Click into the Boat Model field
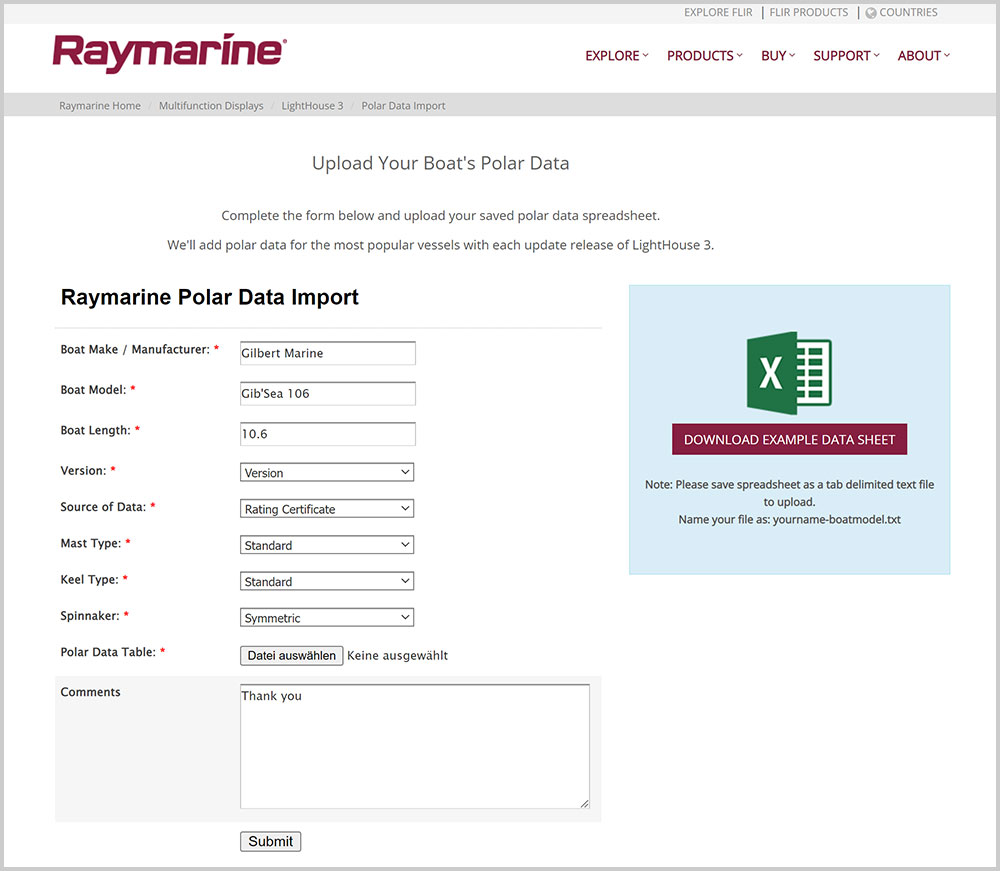Screen dimensions: 1000x871 327,393
